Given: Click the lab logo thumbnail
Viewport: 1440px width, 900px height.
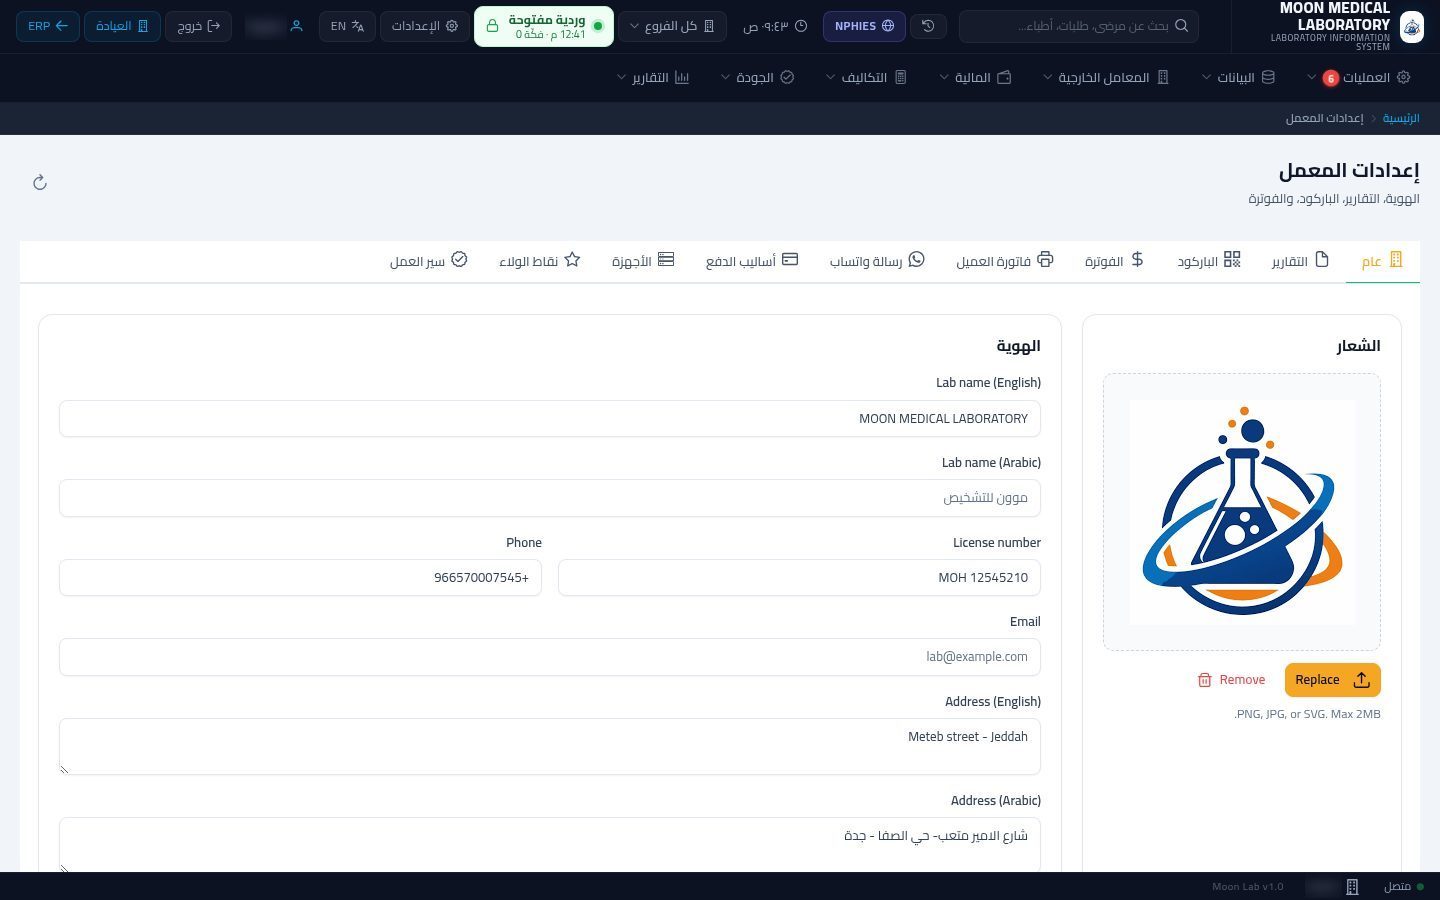Looking at the screenshot, I should click(1242, 512).
